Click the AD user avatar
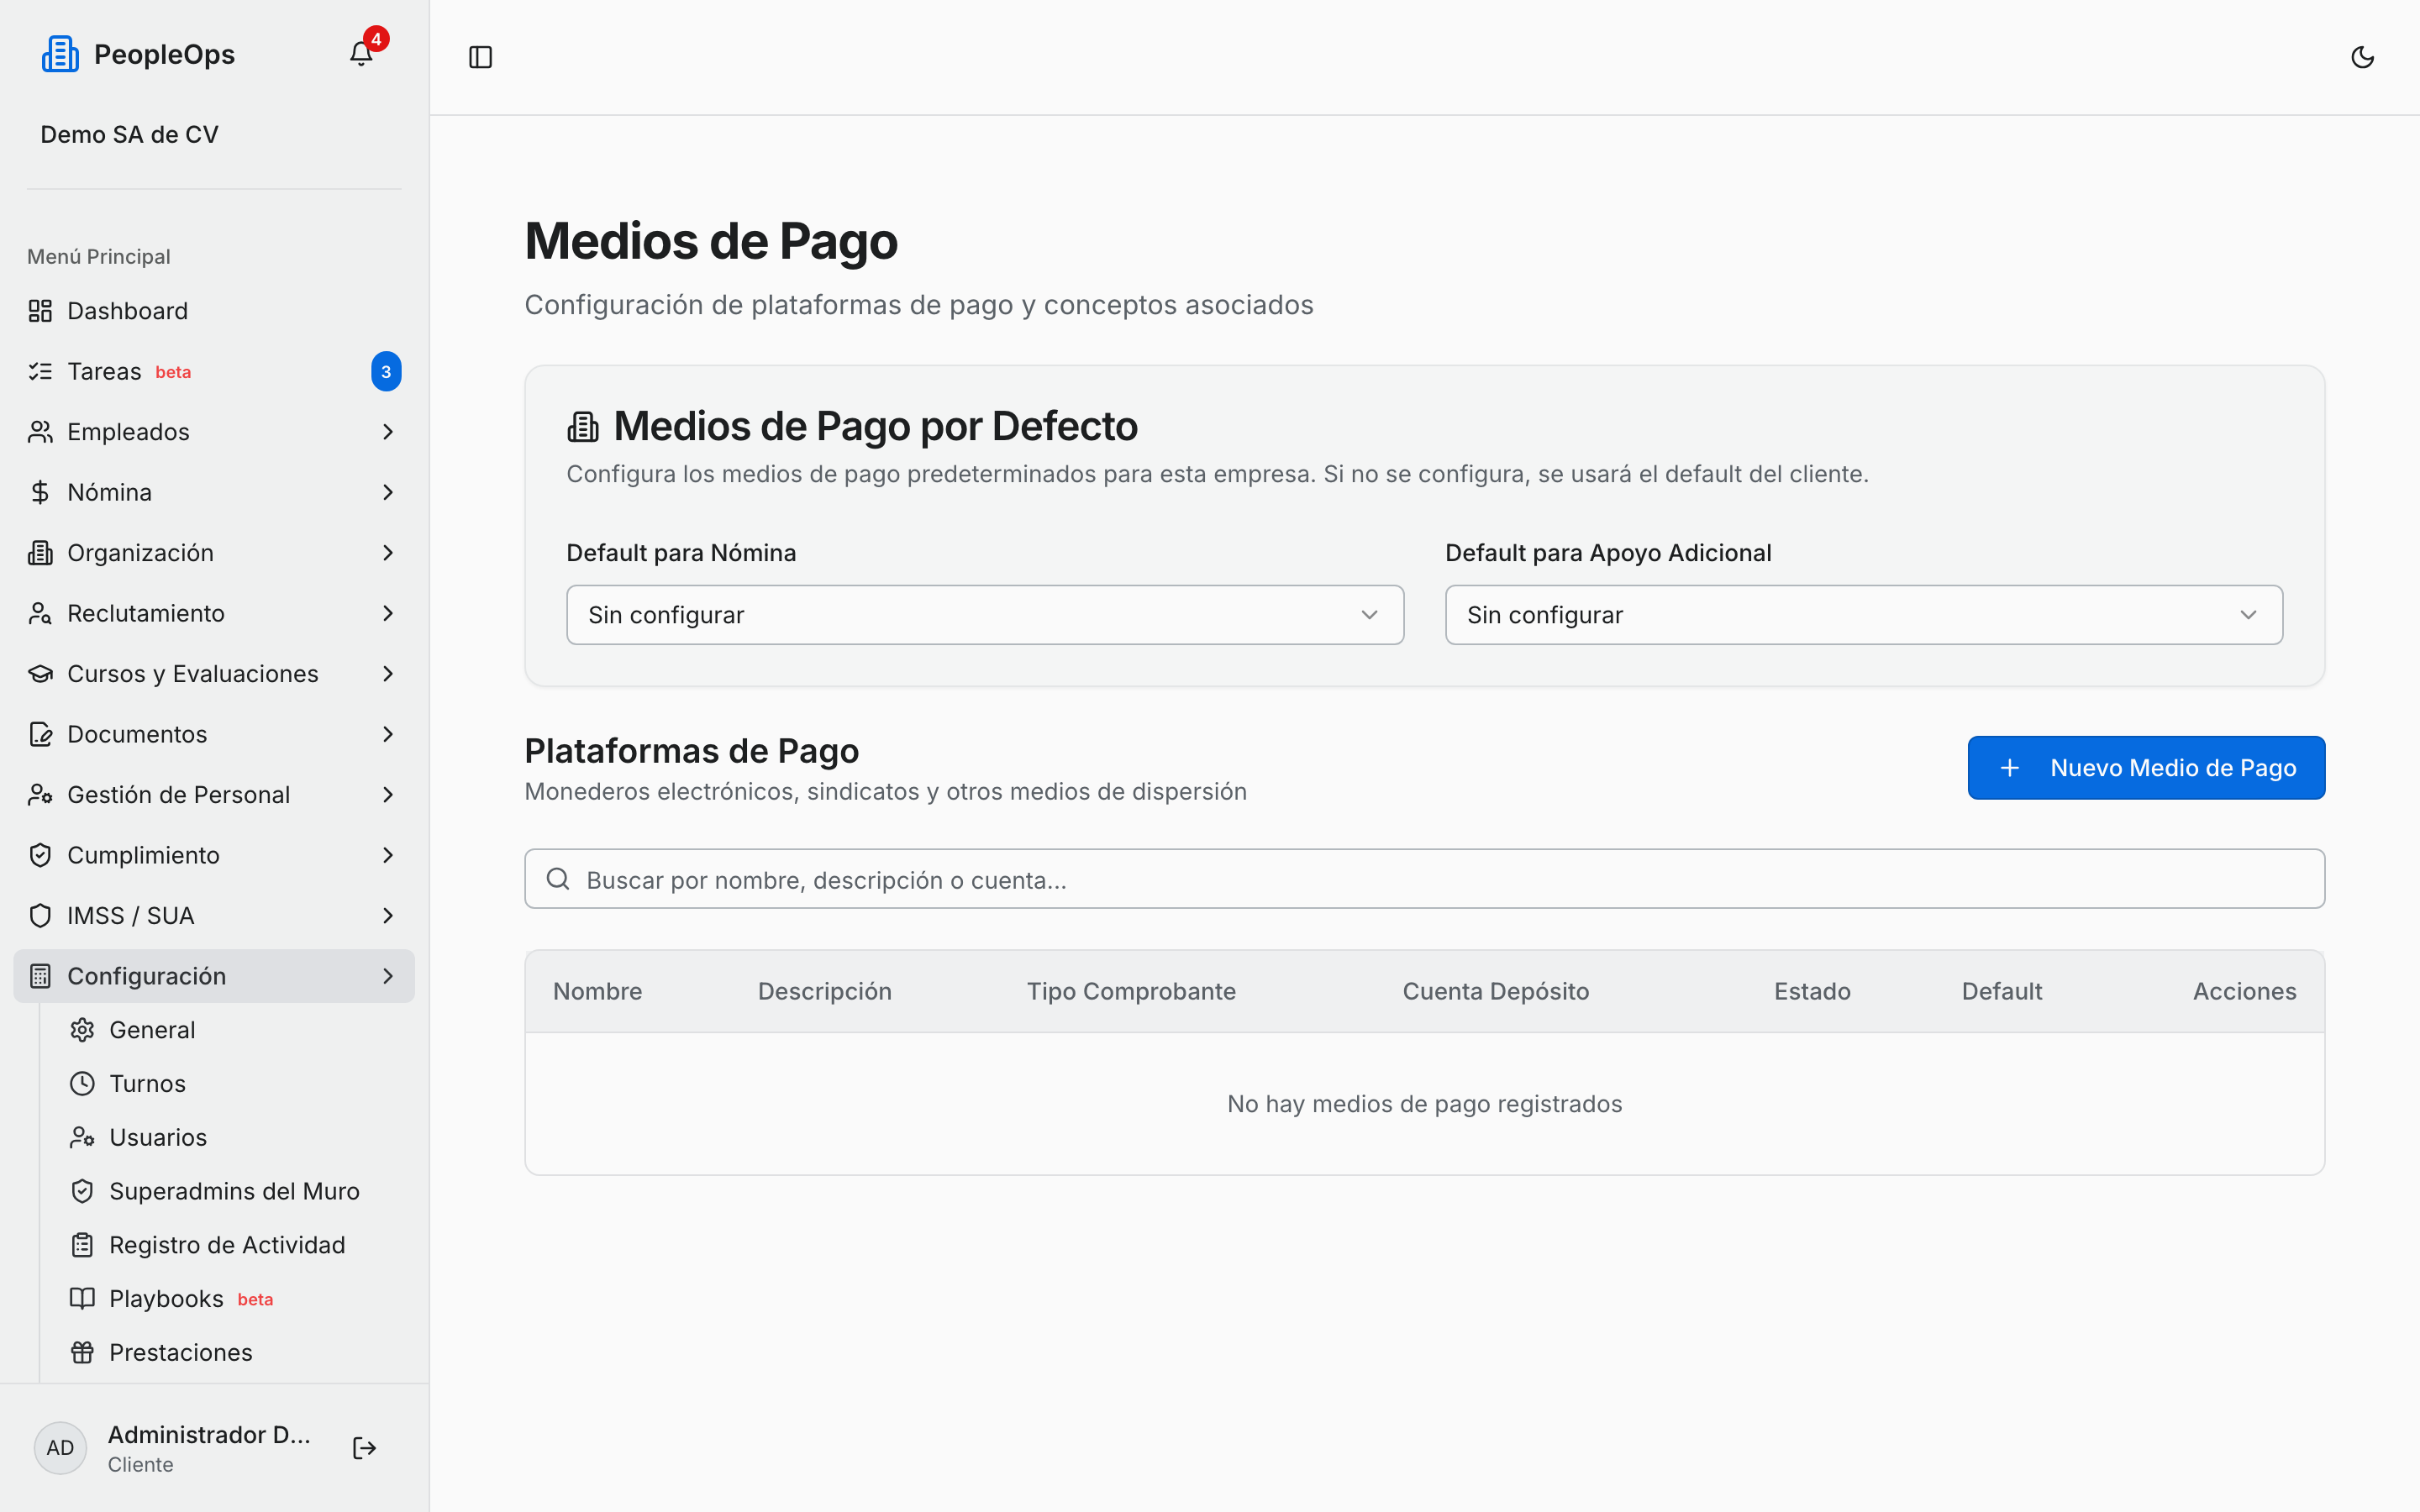 coord(60,1448)
